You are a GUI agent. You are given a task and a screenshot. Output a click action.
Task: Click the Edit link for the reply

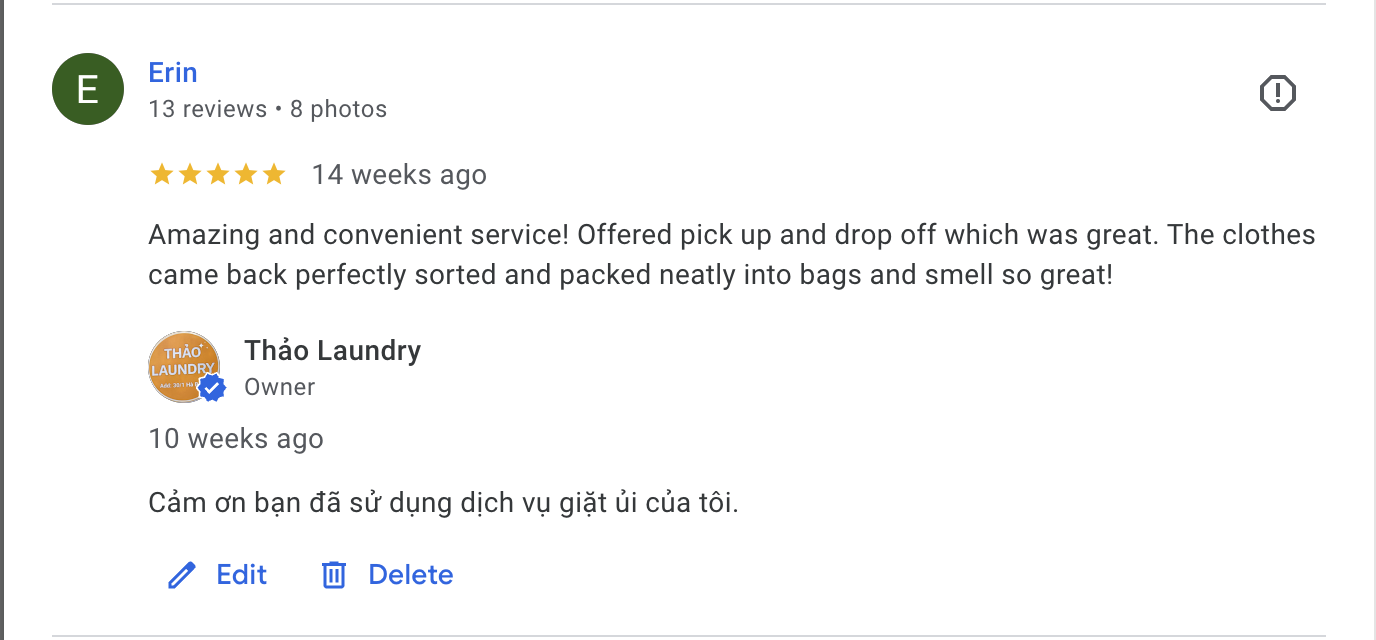point(240,574)
